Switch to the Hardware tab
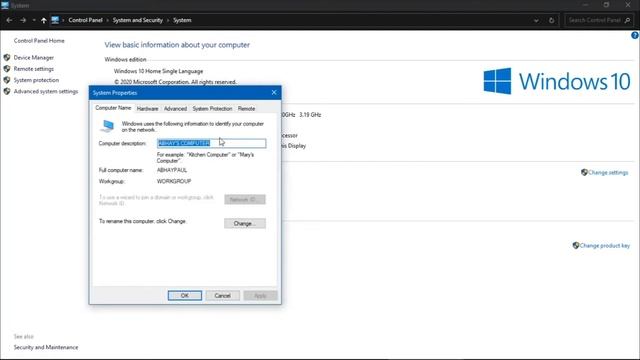This screenshot has width=640, height=360. click(147, 109)
